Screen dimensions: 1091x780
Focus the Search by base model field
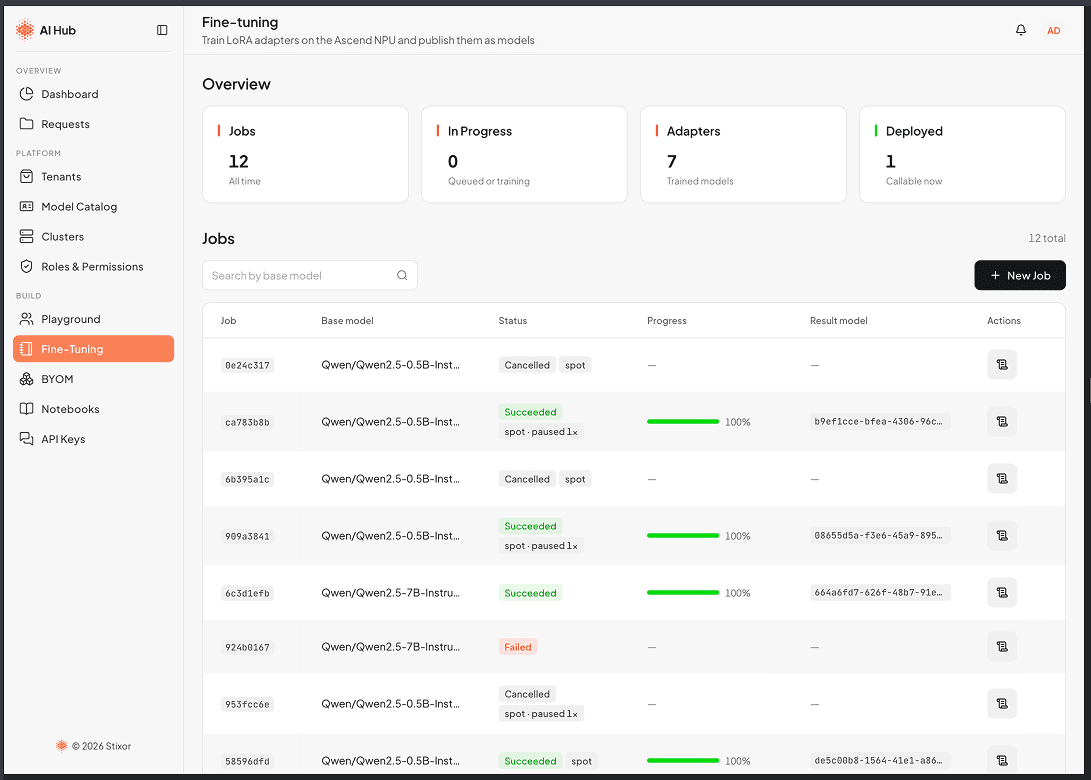click(310, 276)
